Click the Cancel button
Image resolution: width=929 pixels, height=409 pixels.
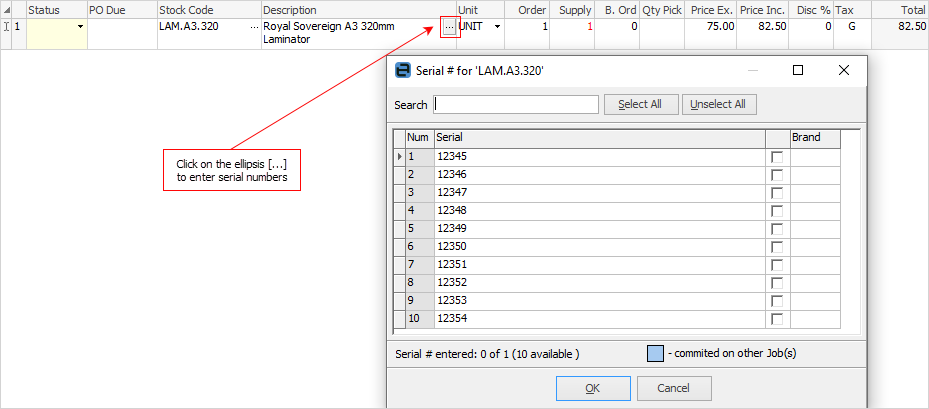click(674, 388)
